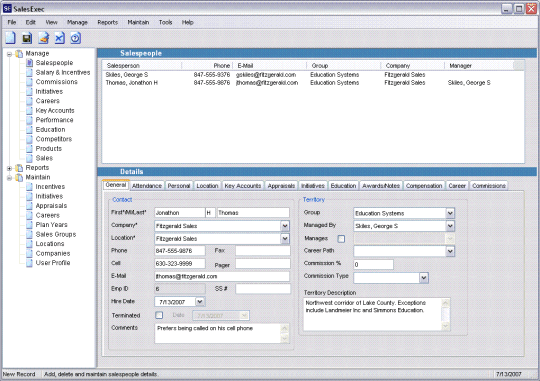Open the Help menu

pyautogui.click(x=187, y=22)
